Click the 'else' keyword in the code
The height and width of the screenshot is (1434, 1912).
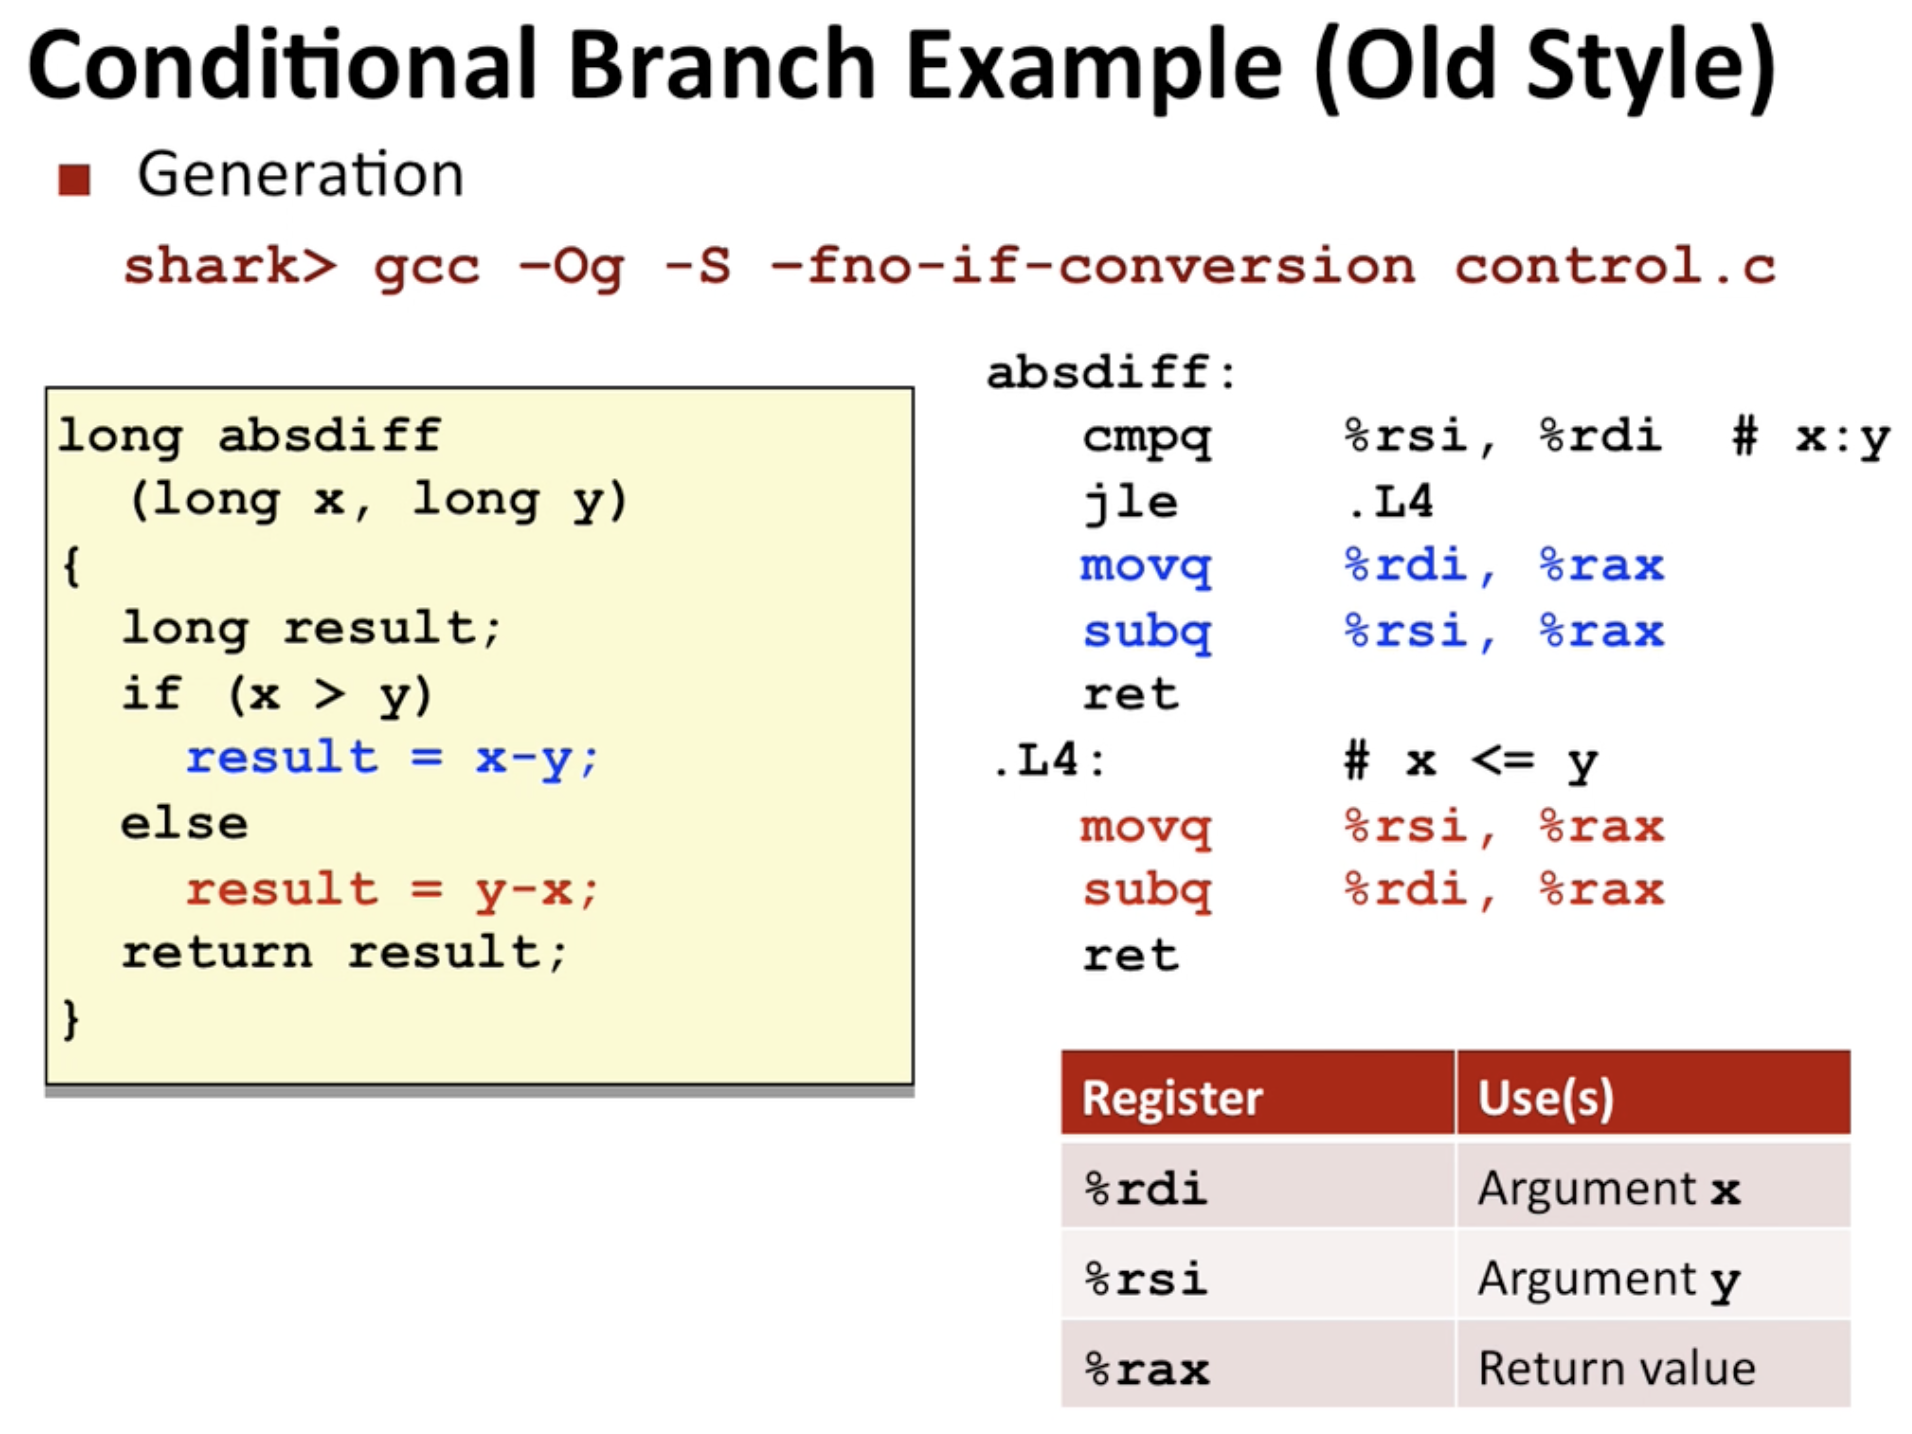pos(184,824)
